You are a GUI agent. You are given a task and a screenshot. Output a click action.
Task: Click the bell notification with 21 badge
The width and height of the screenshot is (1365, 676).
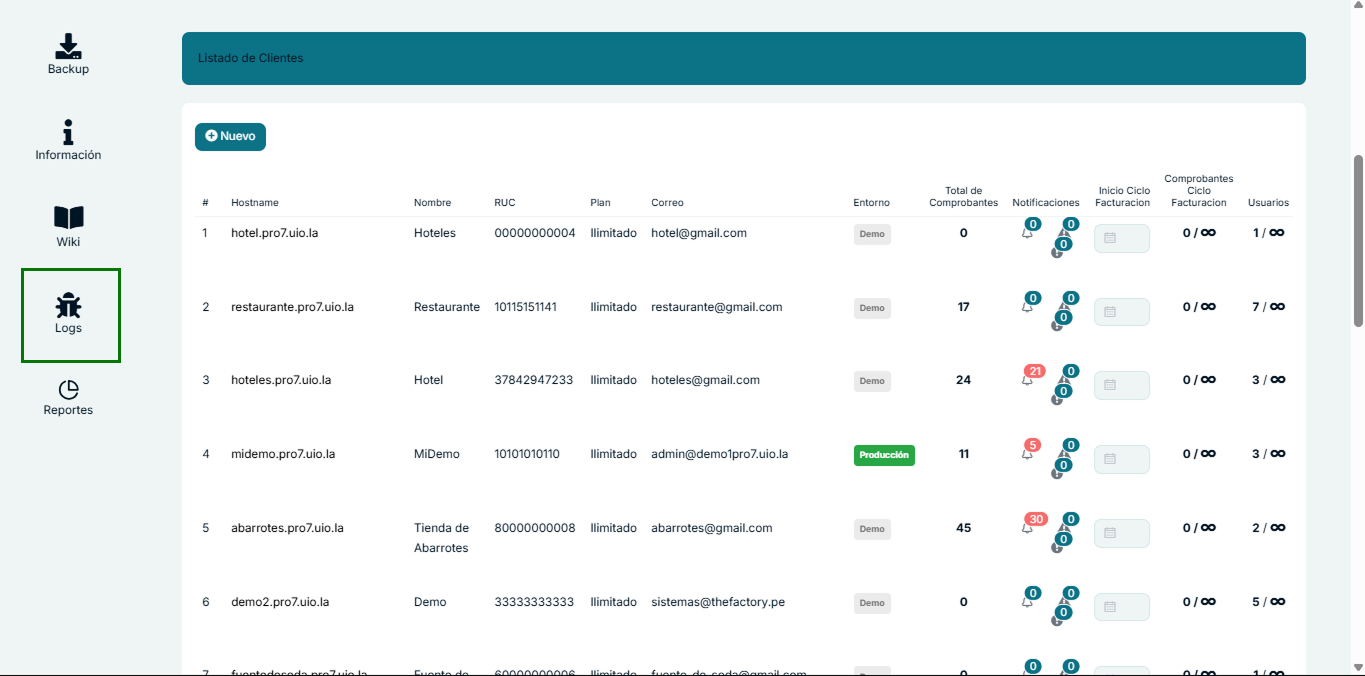pyautogui.click(x=1028, y=379)
